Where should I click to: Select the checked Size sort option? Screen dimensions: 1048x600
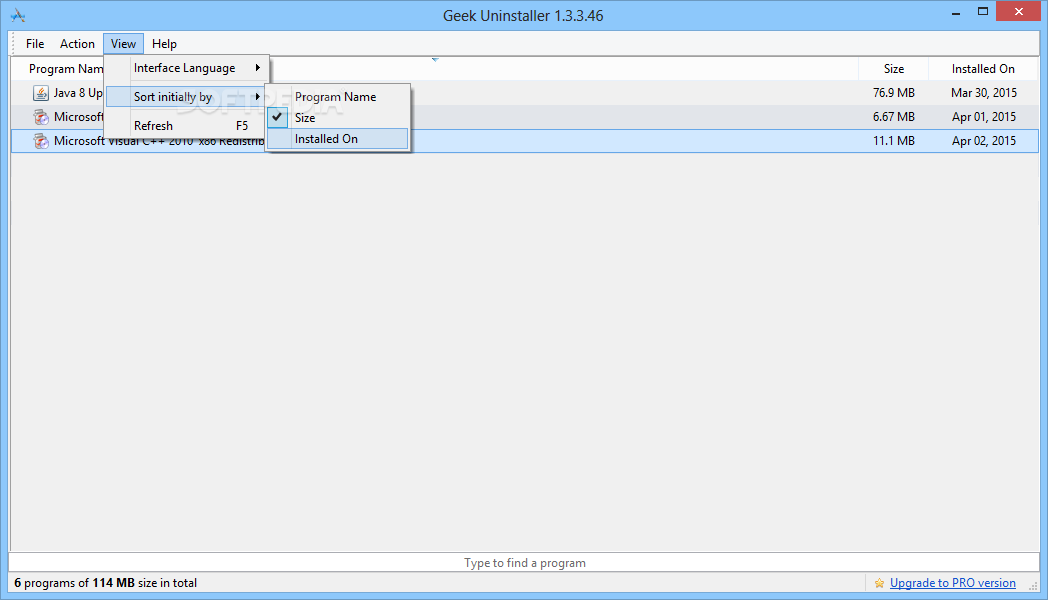[x=338, y=118]
